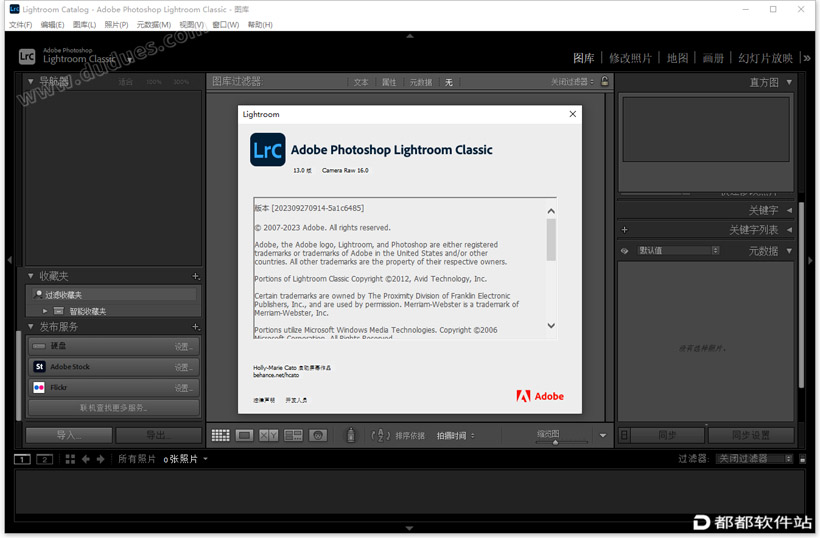Toggle the filter lock icon
This screenshot has height=538, width=820.
[605, 81]
